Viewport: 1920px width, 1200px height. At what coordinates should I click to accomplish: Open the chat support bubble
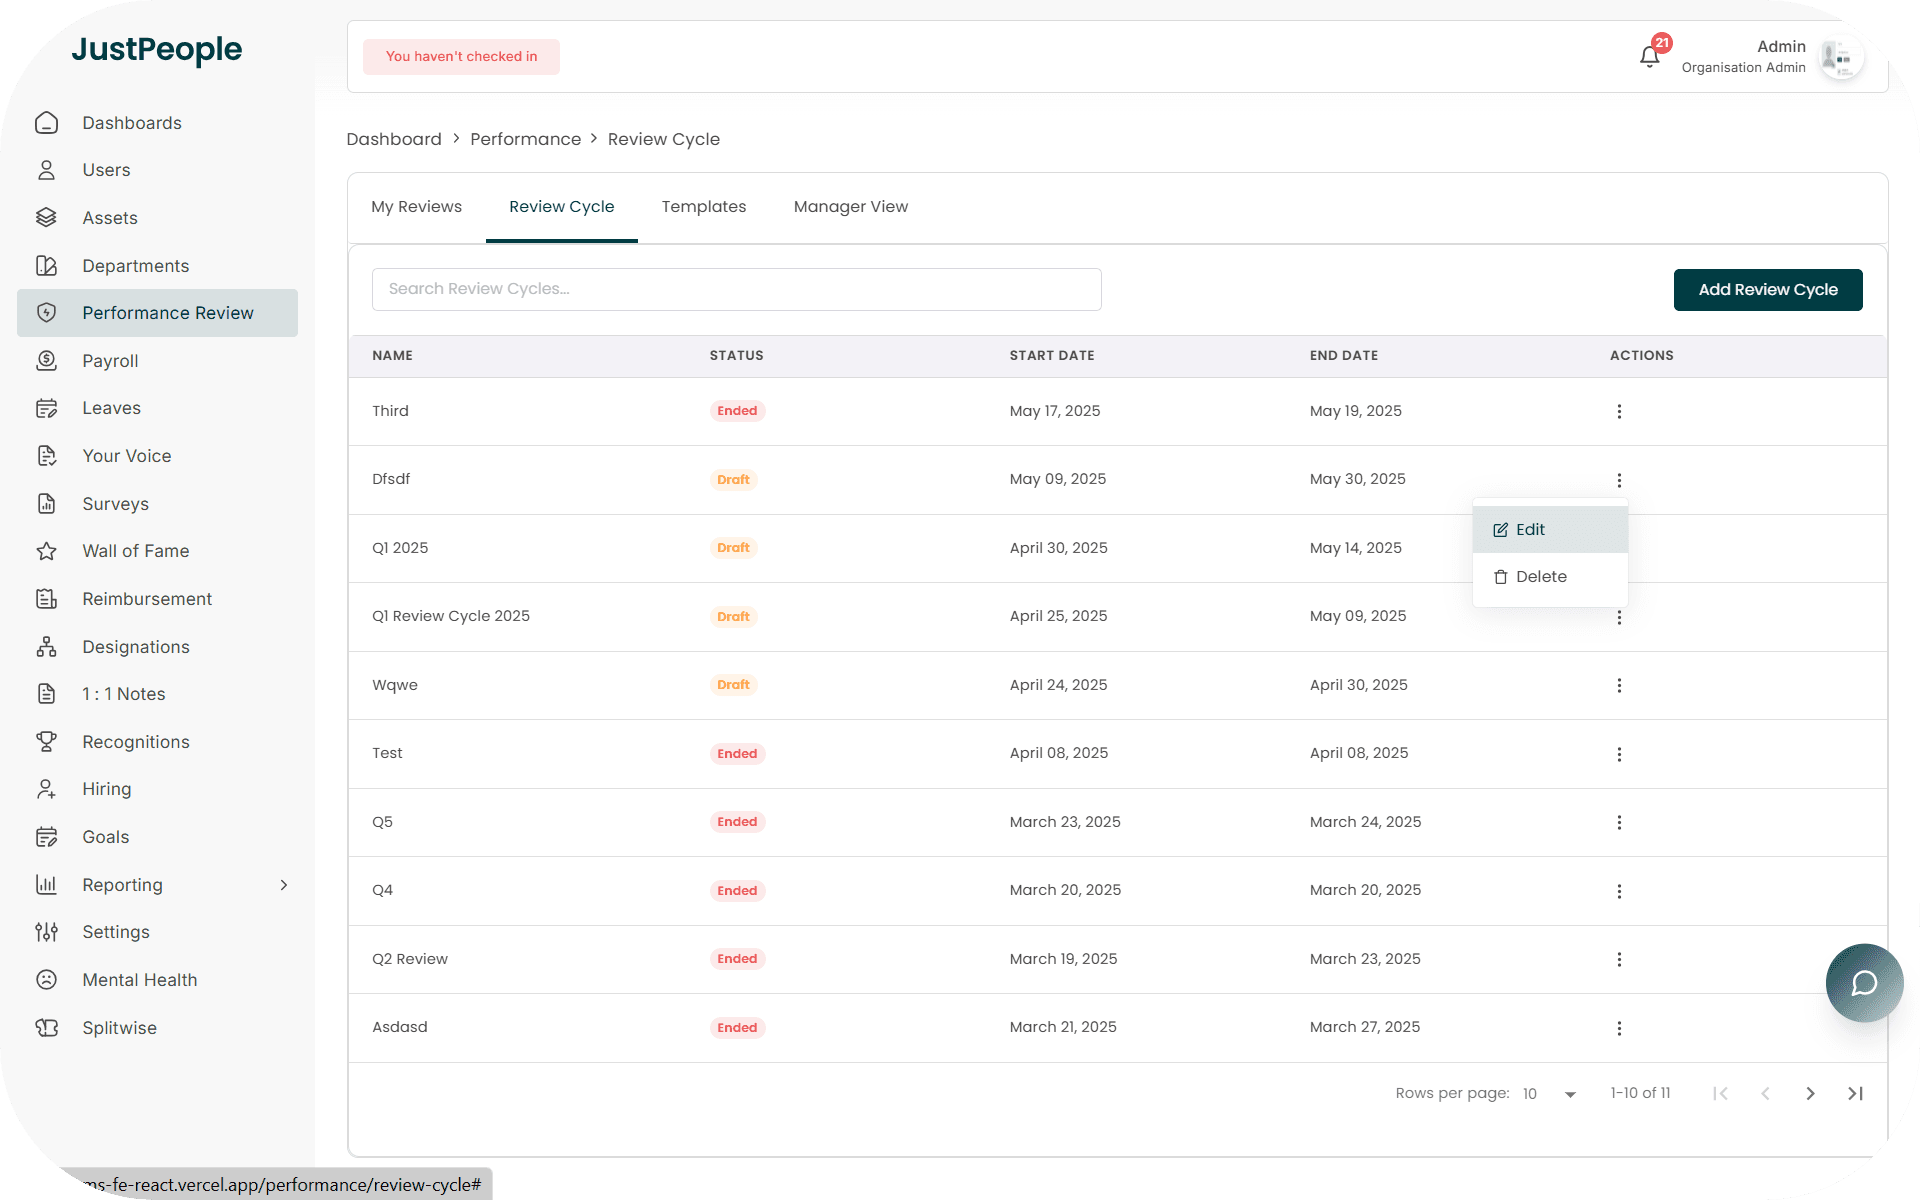pyautogui.click(x=1864, y=983)
